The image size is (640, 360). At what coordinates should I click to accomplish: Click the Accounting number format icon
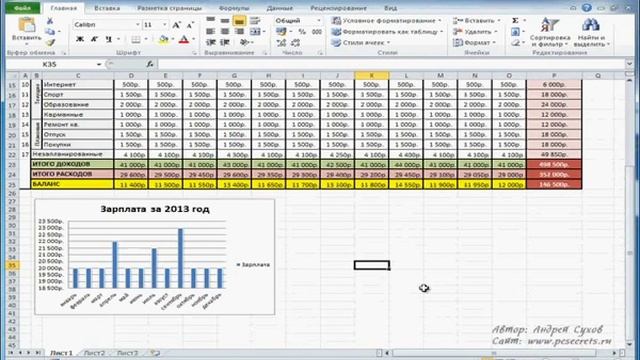281,31
